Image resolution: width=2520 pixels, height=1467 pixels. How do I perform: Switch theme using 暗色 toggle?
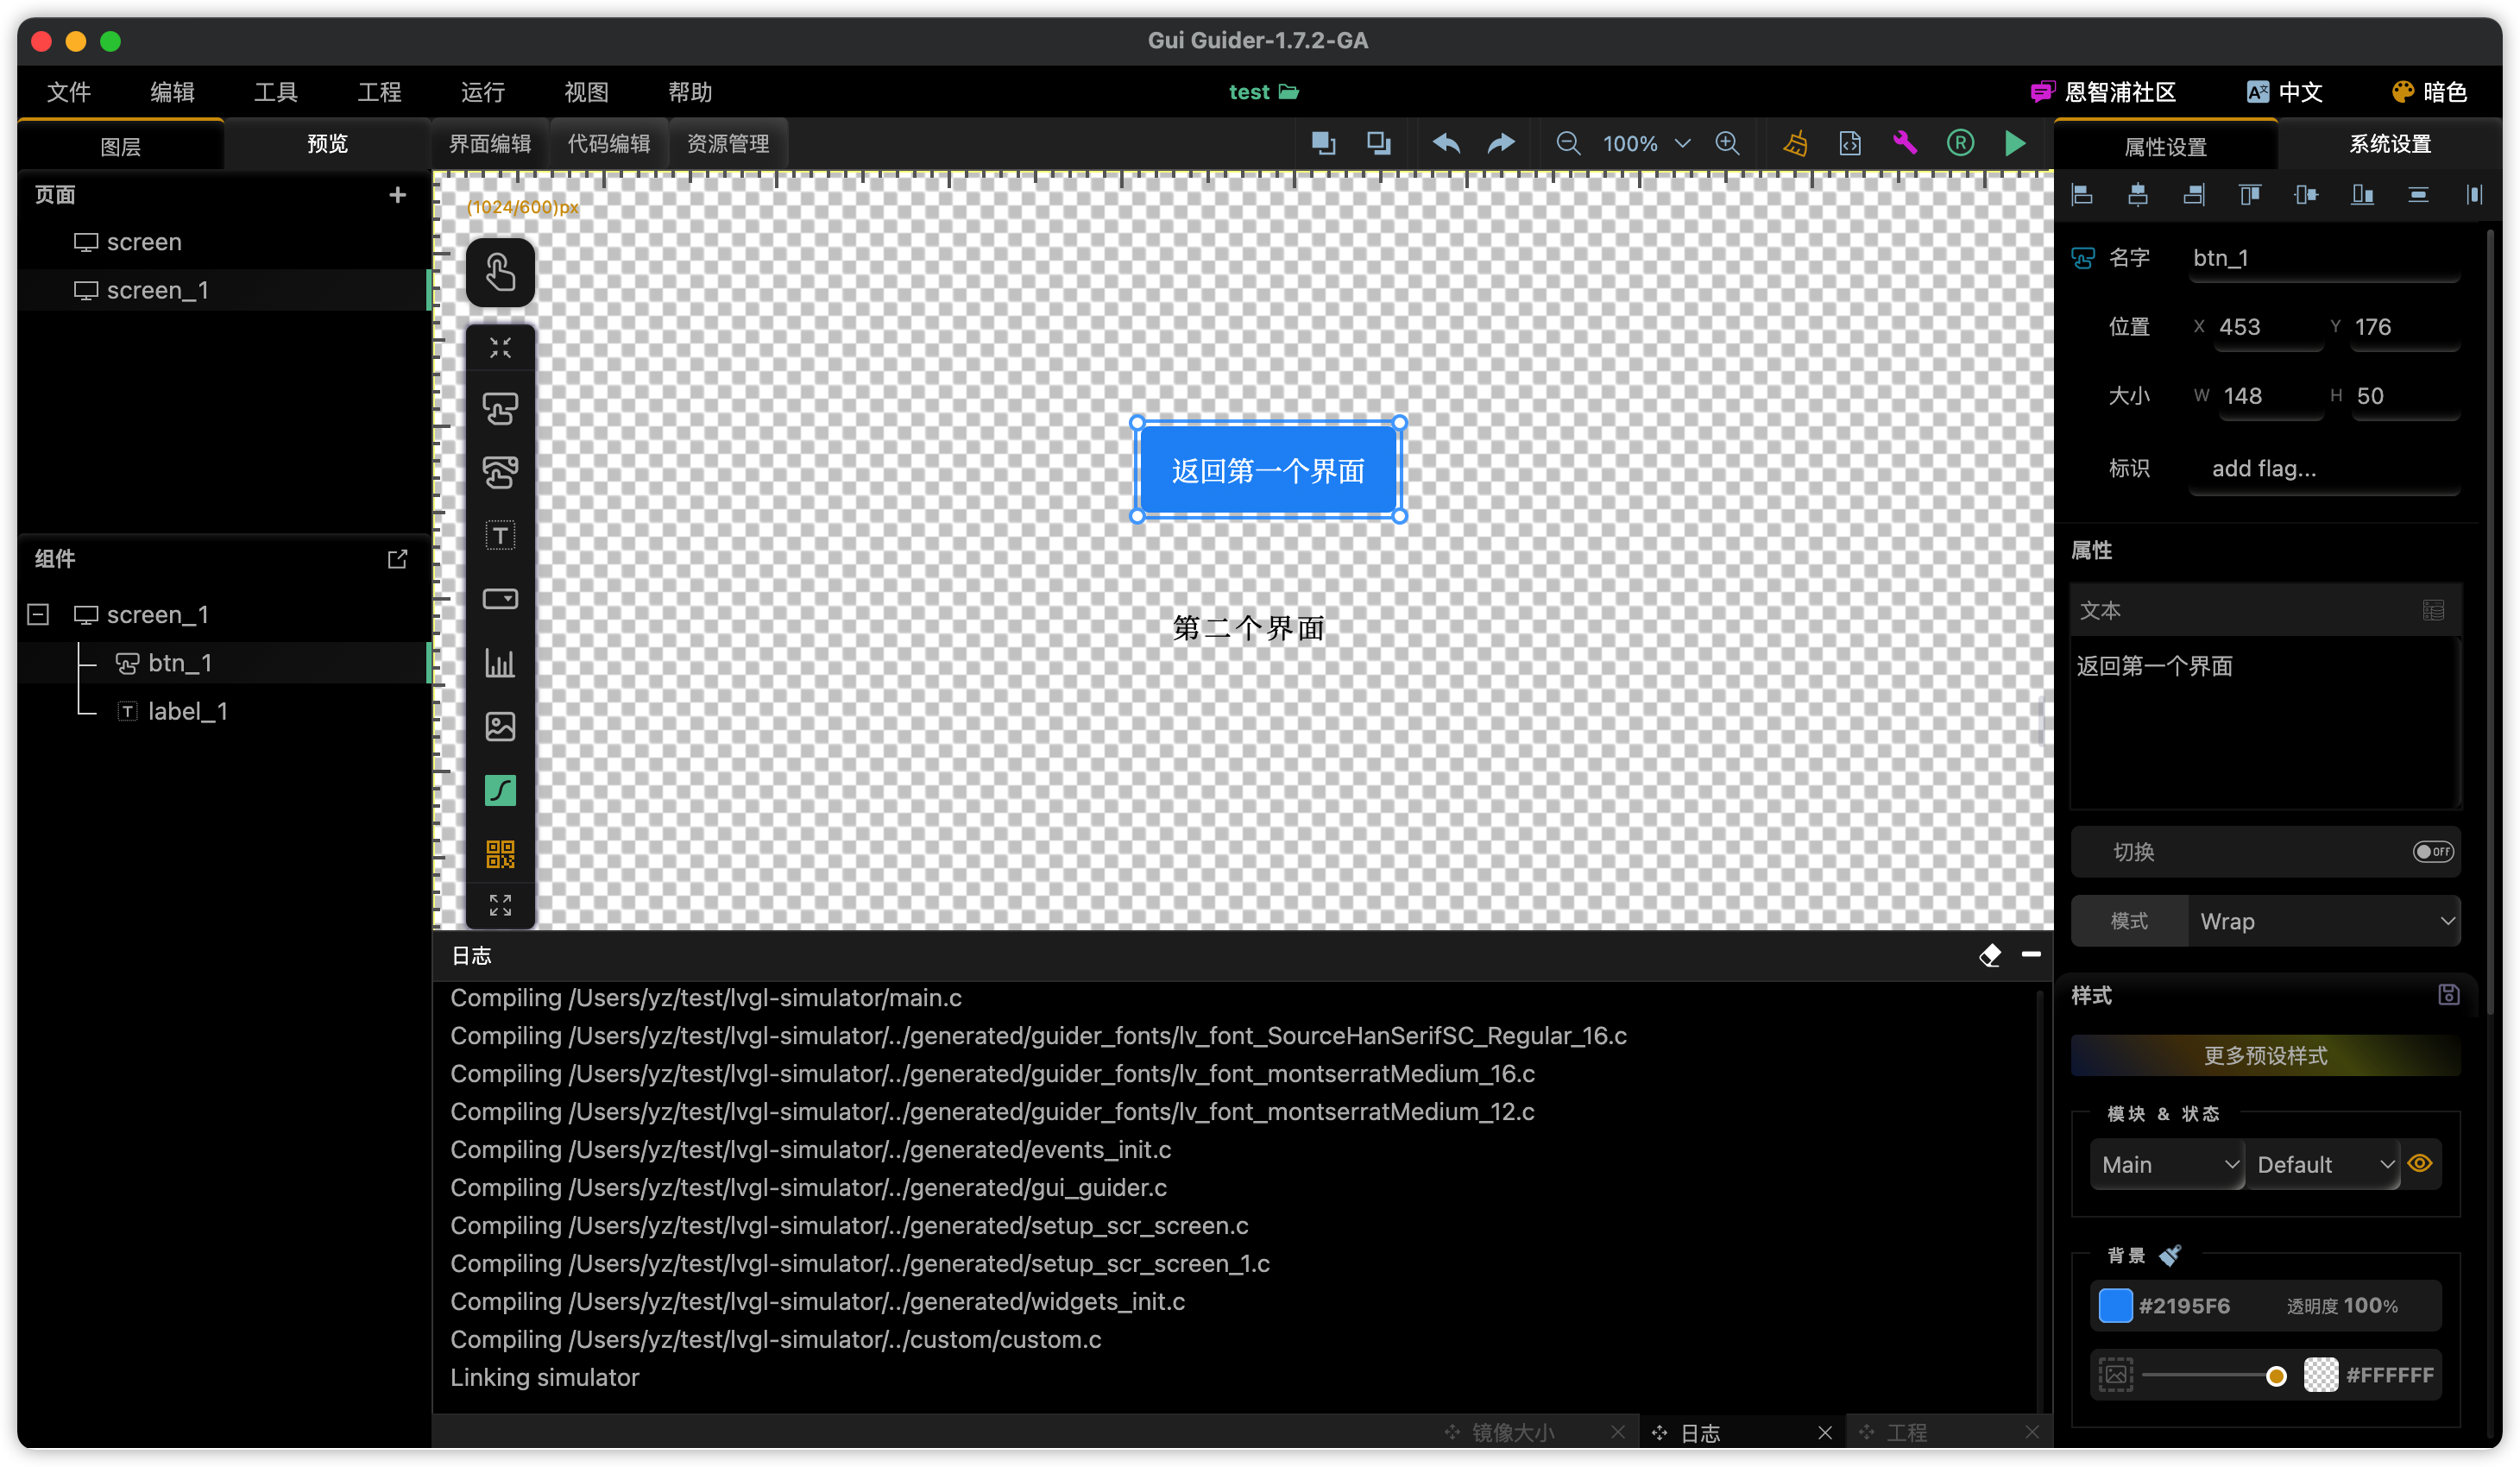pos(2429,92)
